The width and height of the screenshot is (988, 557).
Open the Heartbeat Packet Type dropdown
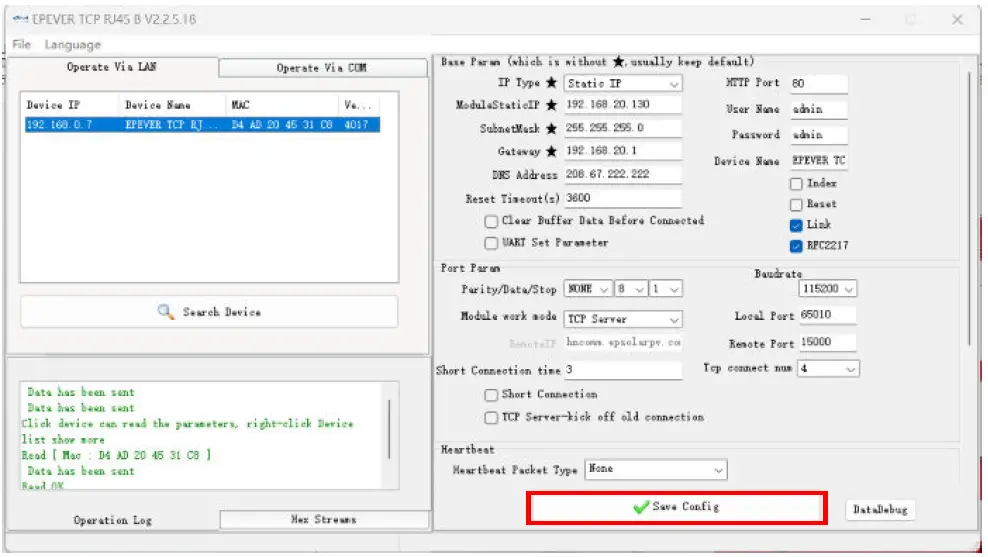(656, 469)
